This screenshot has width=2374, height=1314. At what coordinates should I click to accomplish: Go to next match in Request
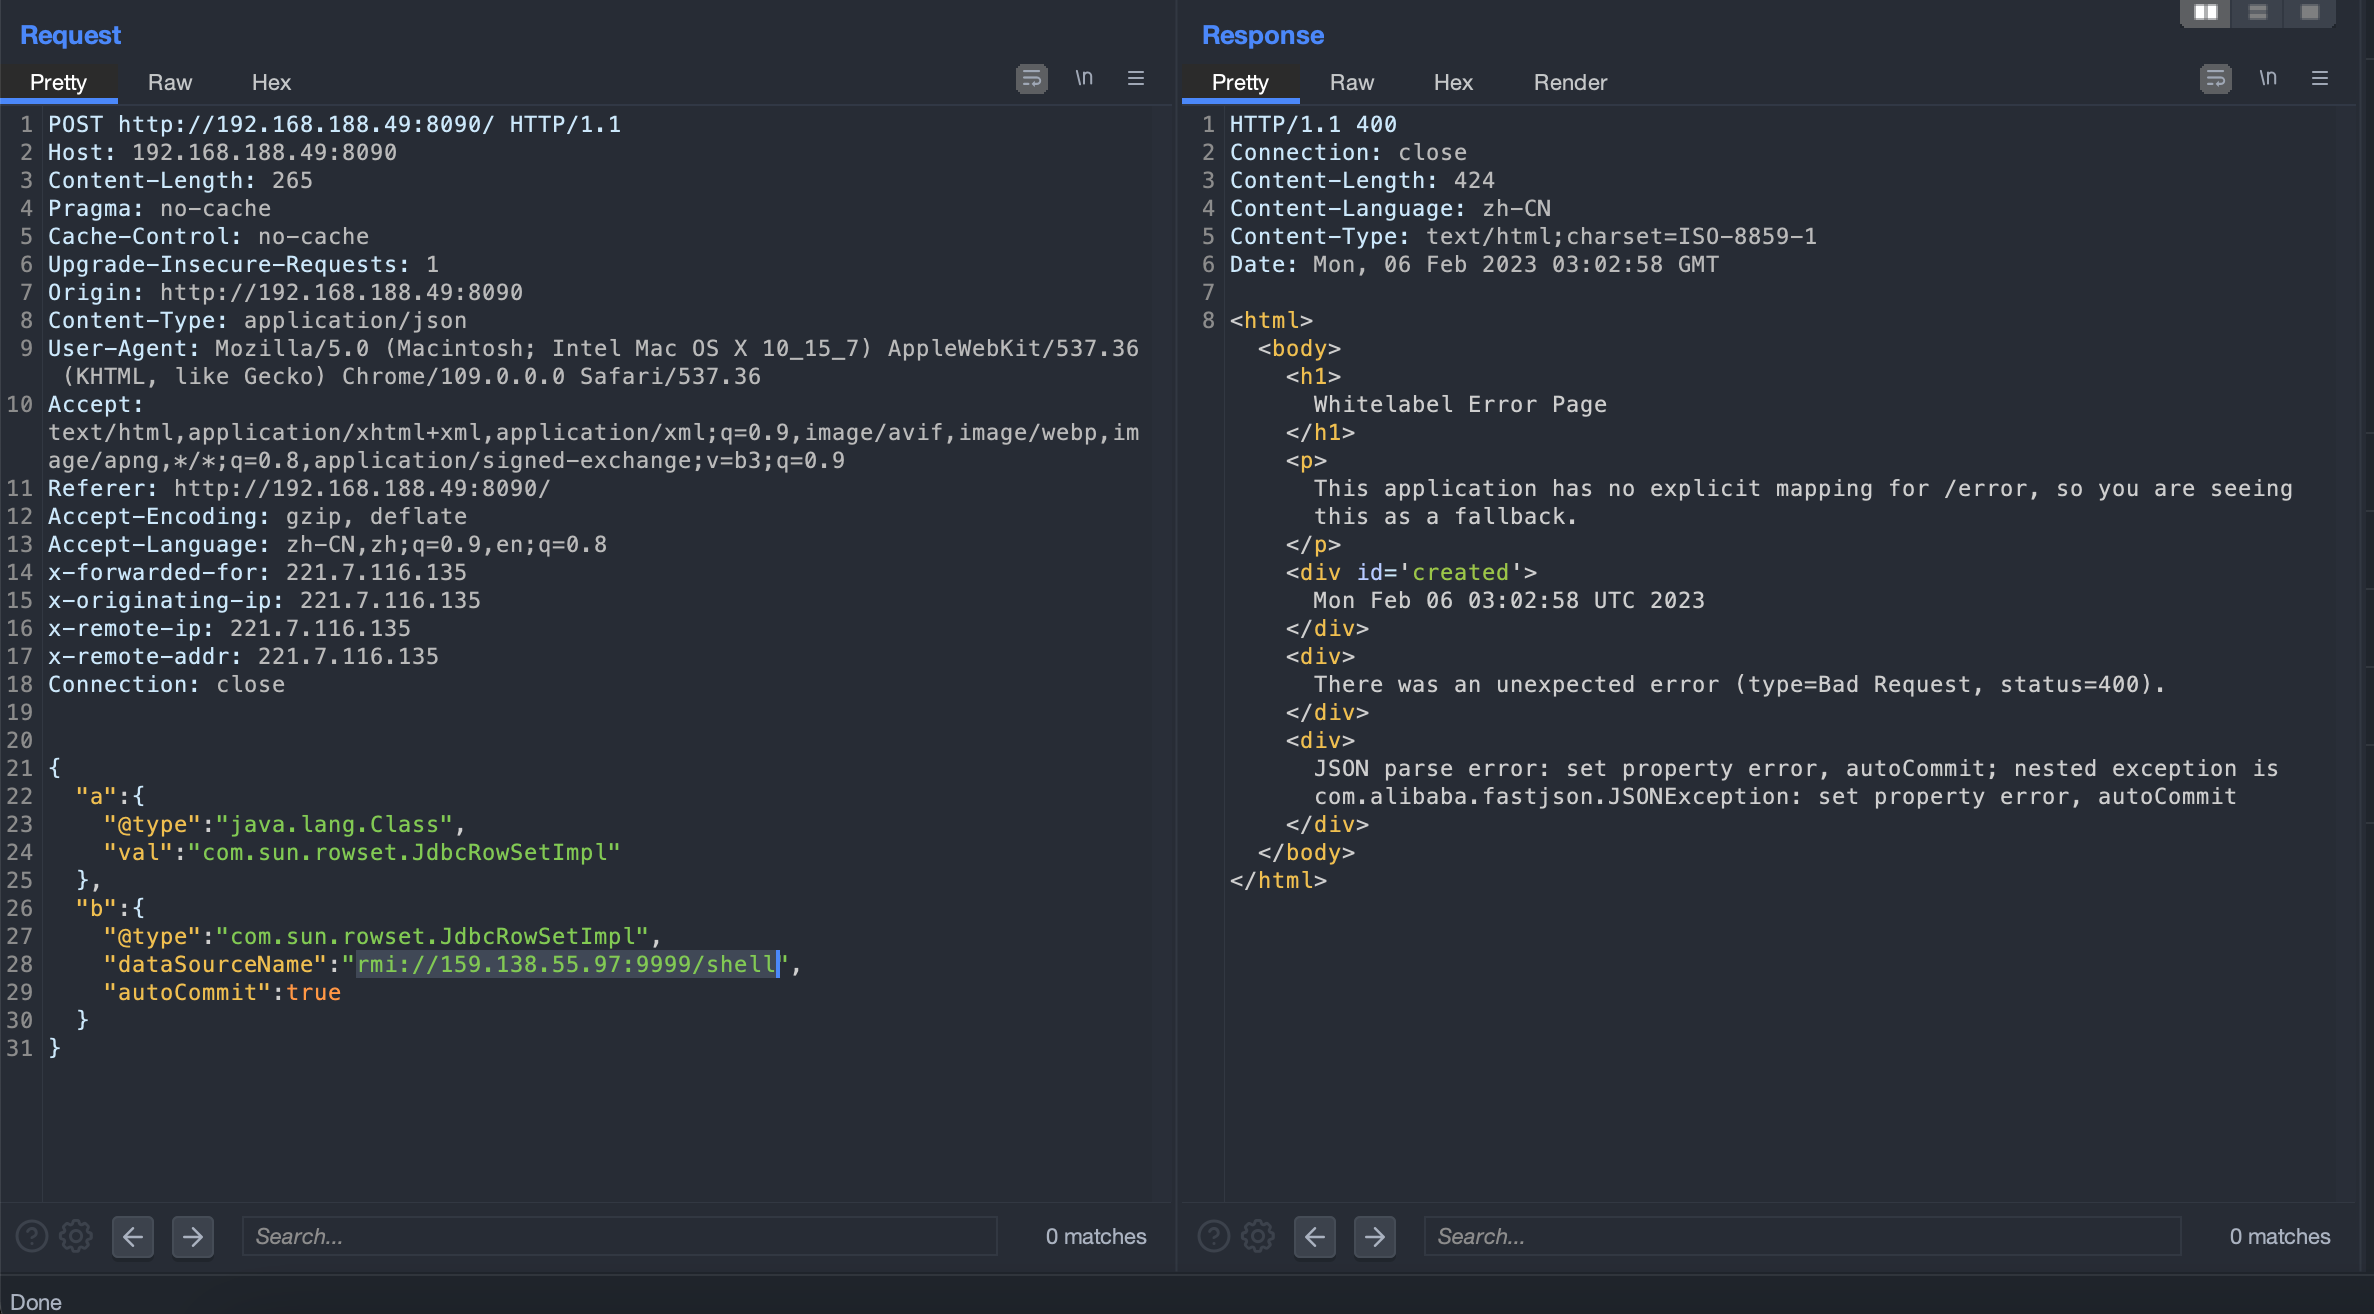pyautogui.click(x=193, y=1237)
